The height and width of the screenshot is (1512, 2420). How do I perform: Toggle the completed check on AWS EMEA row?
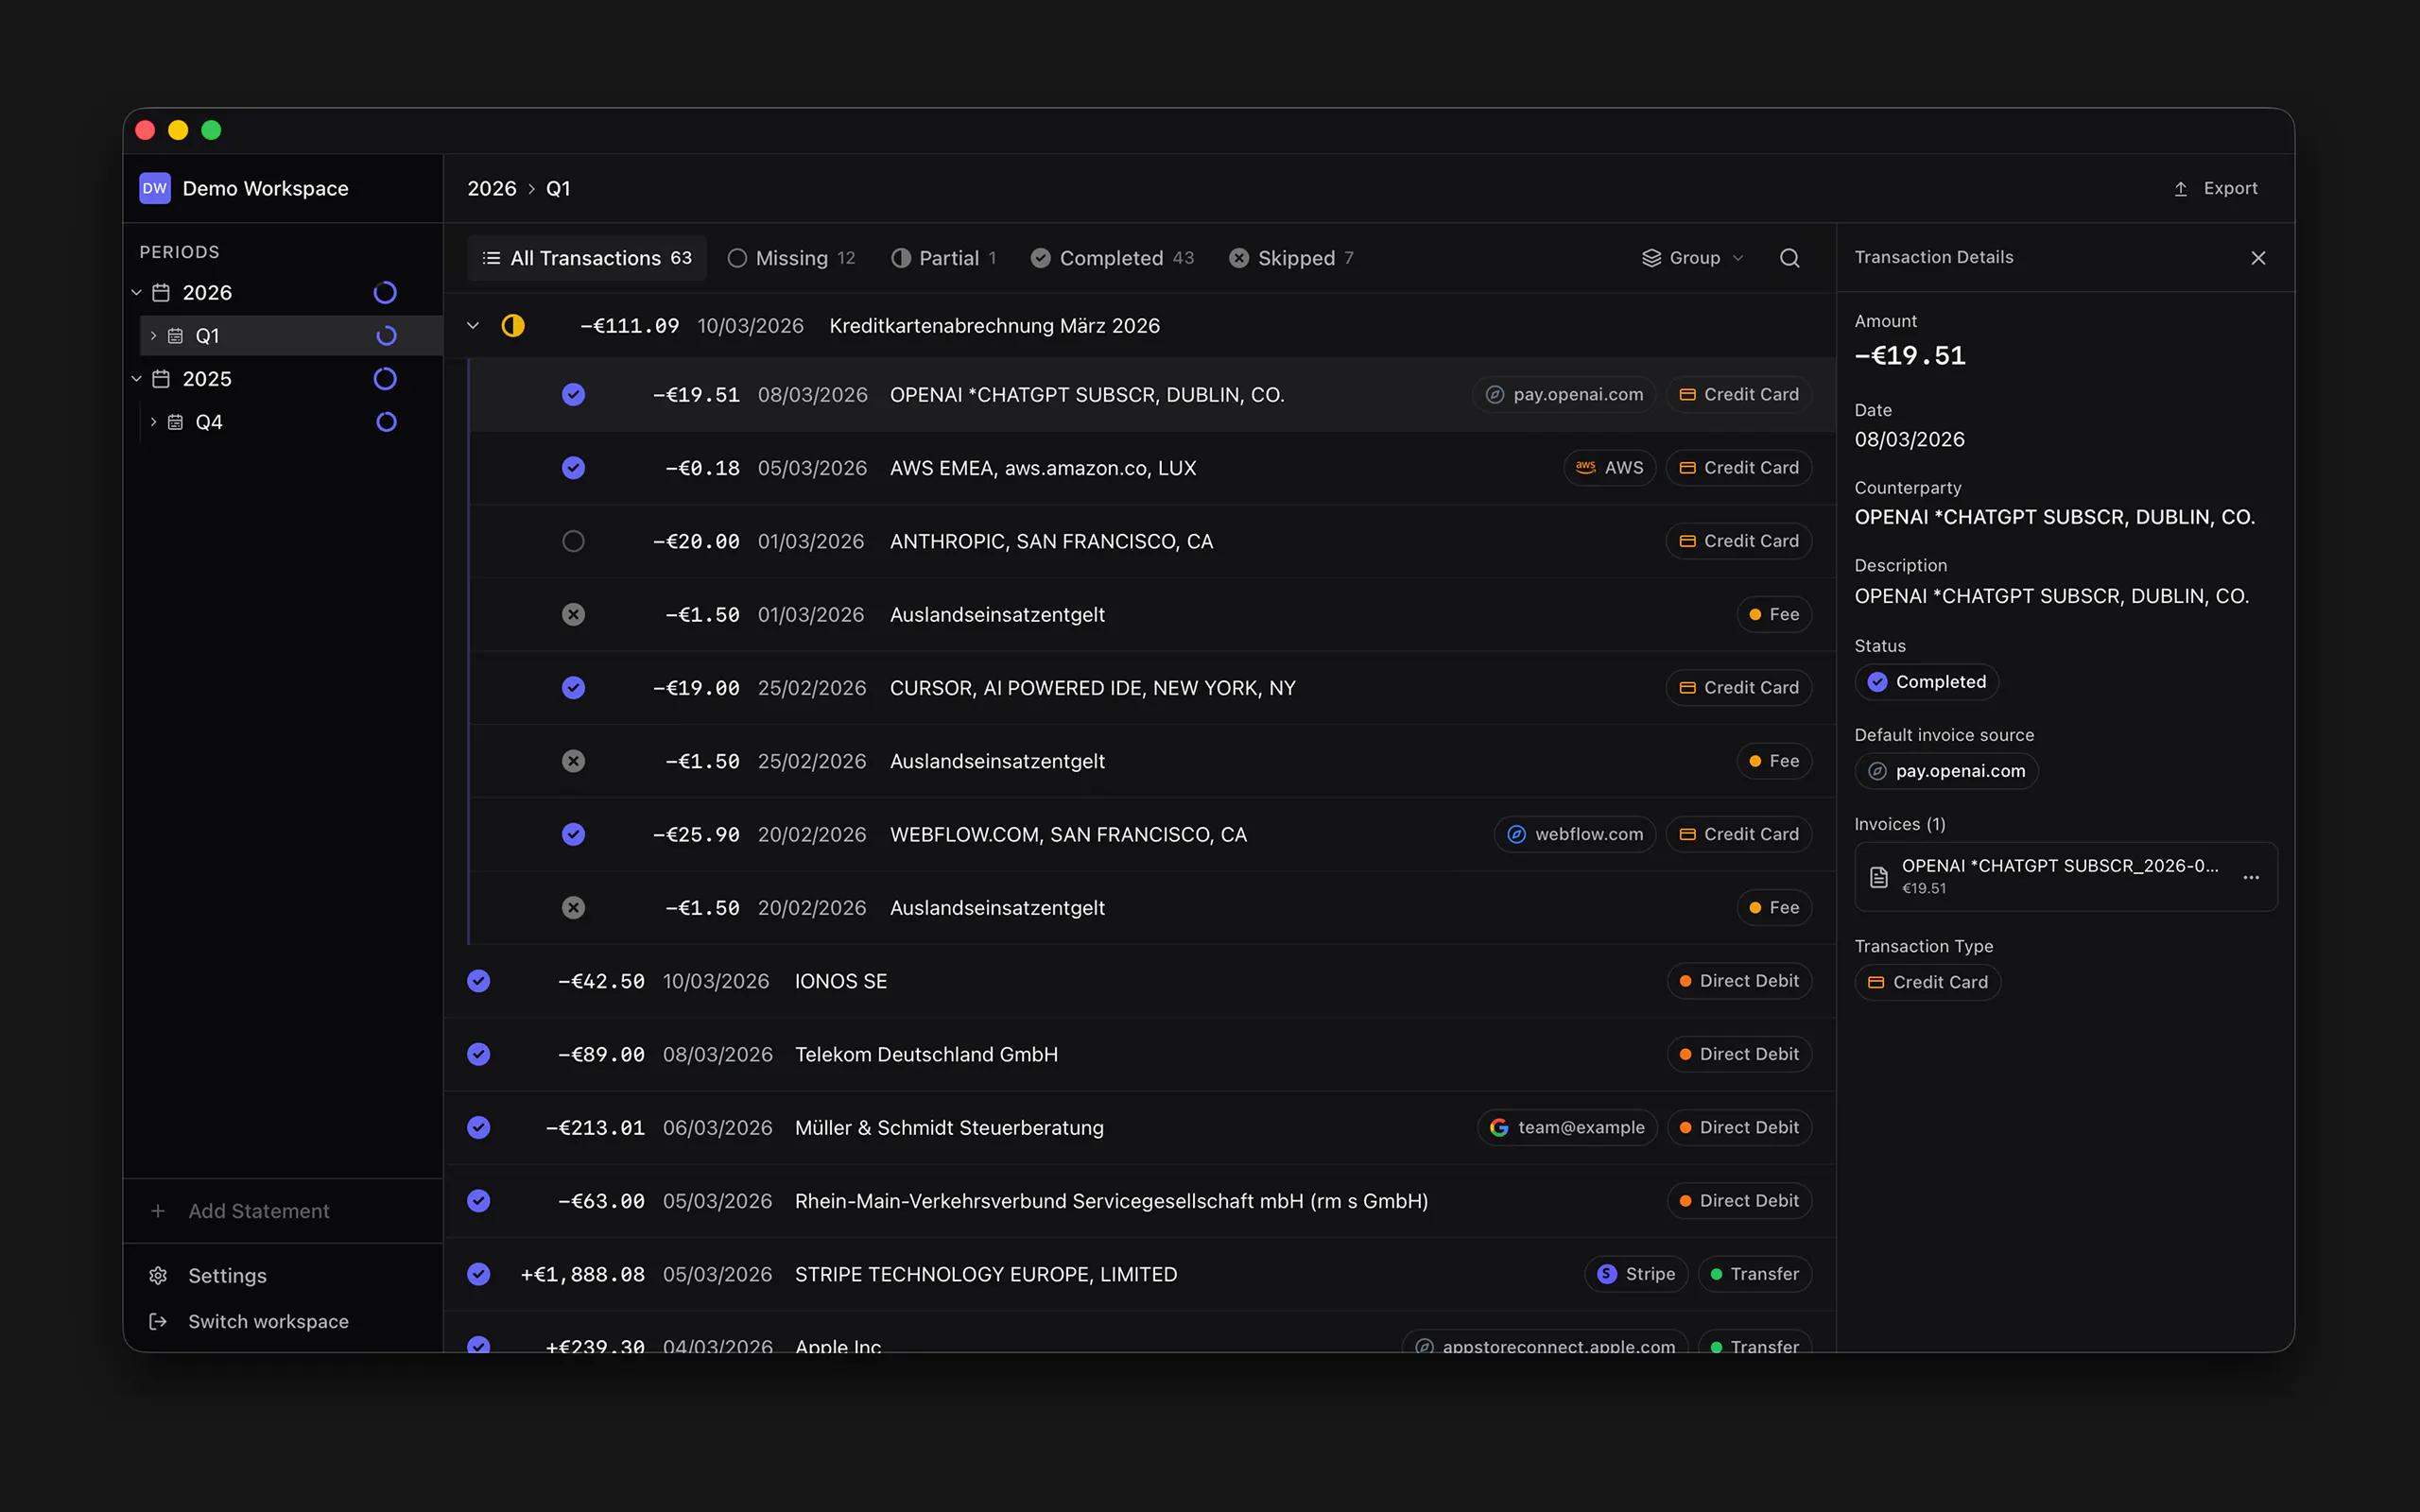[573, 468]
